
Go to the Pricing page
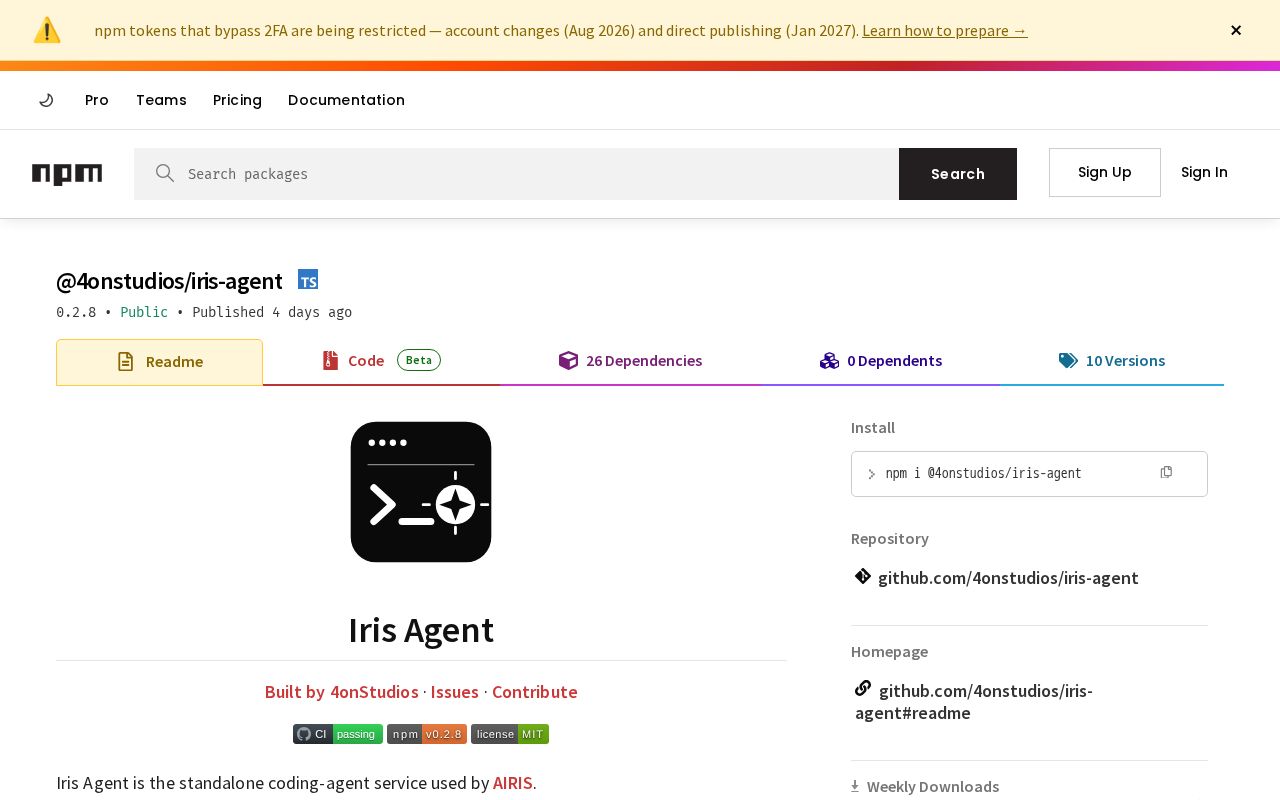pyautogui.click(x=237, y=100)
